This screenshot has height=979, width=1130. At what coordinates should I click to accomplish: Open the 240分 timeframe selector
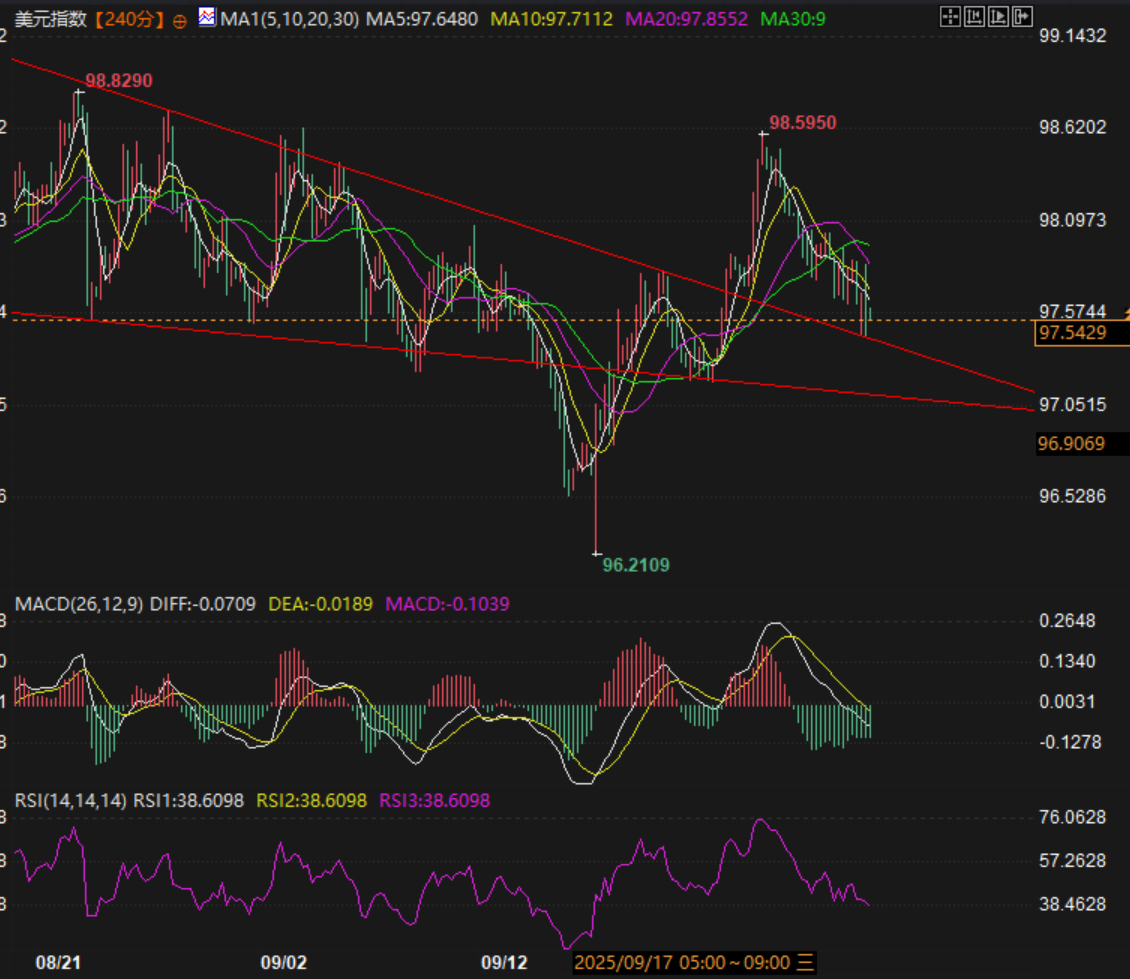tap(130, 19)
